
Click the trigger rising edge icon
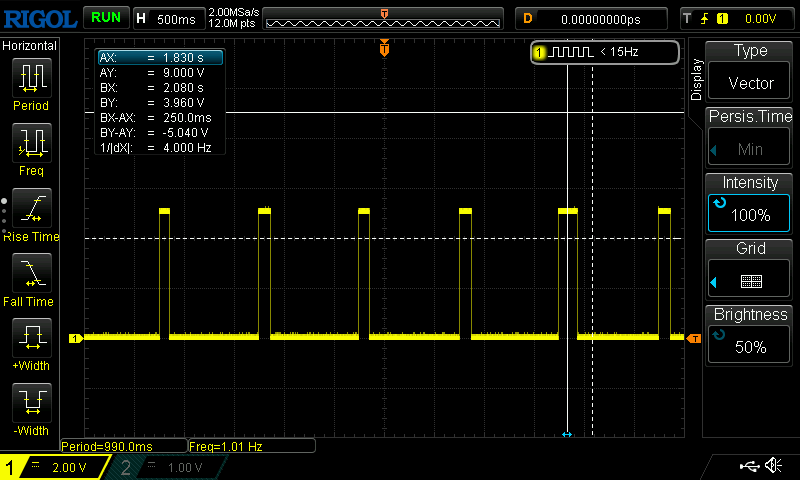(x=705, y=19)
